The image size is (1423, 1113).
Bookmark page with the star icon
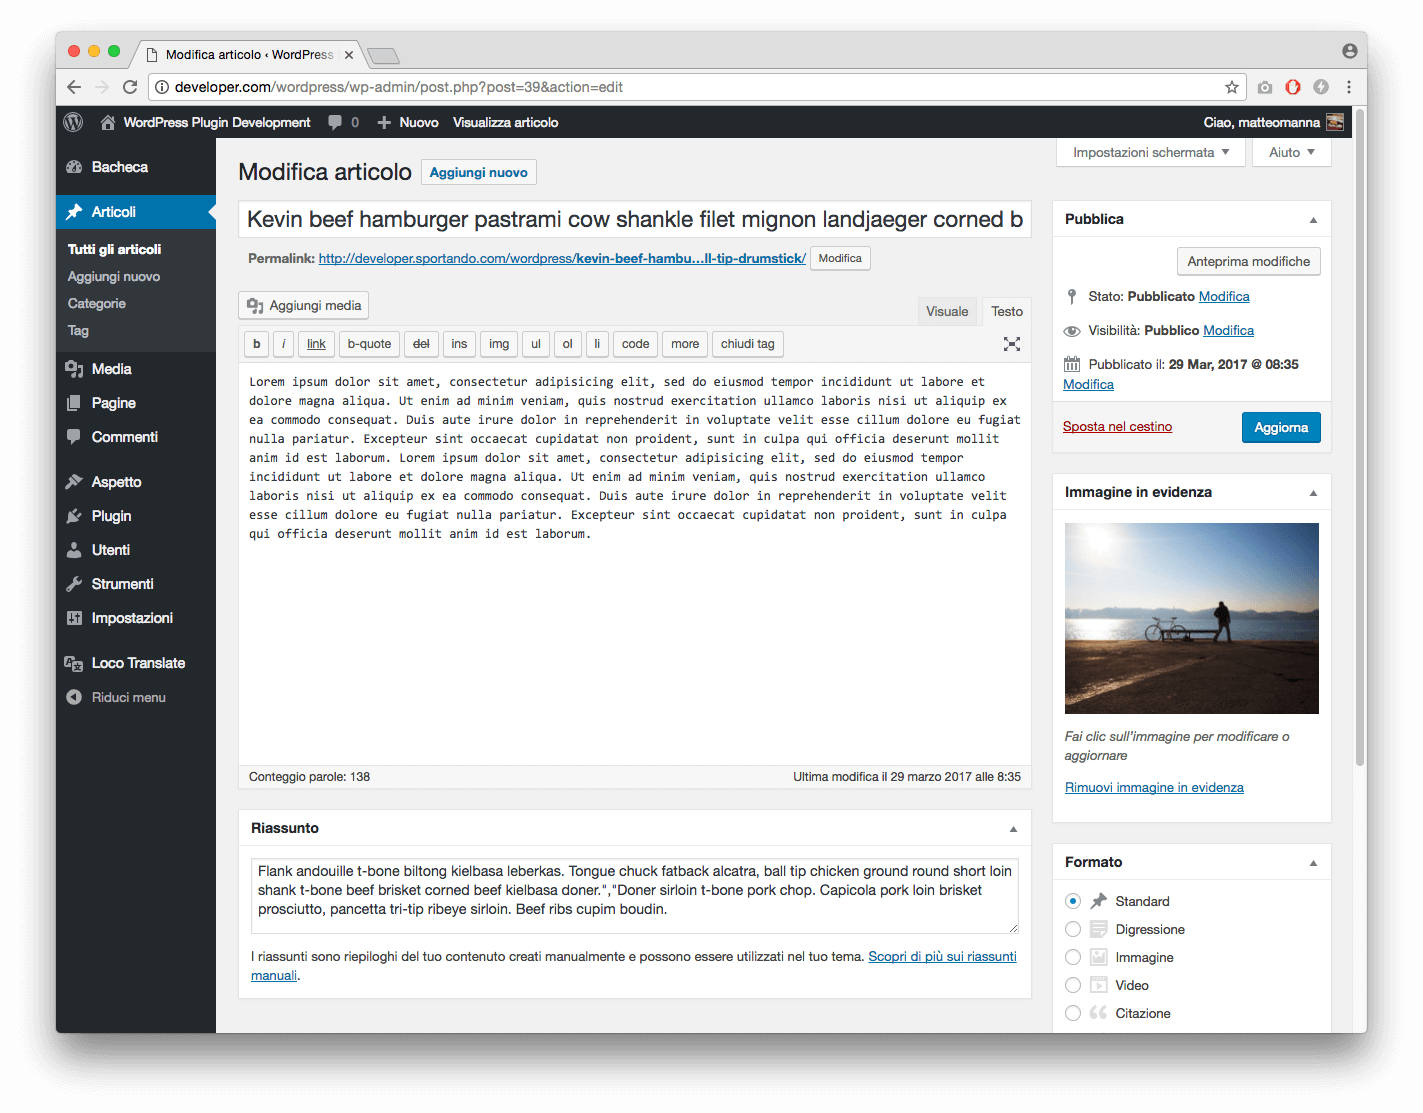(x=1232, y=87)
